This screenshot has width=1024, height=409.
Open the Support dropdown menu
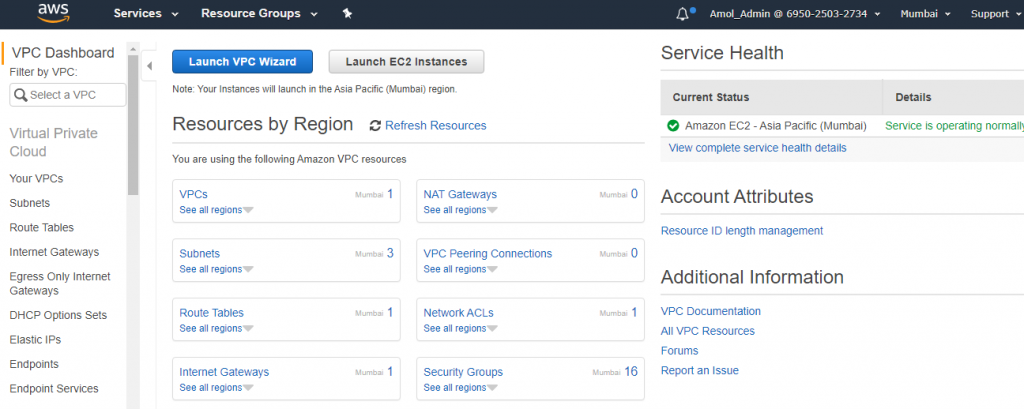pos(997,14)
